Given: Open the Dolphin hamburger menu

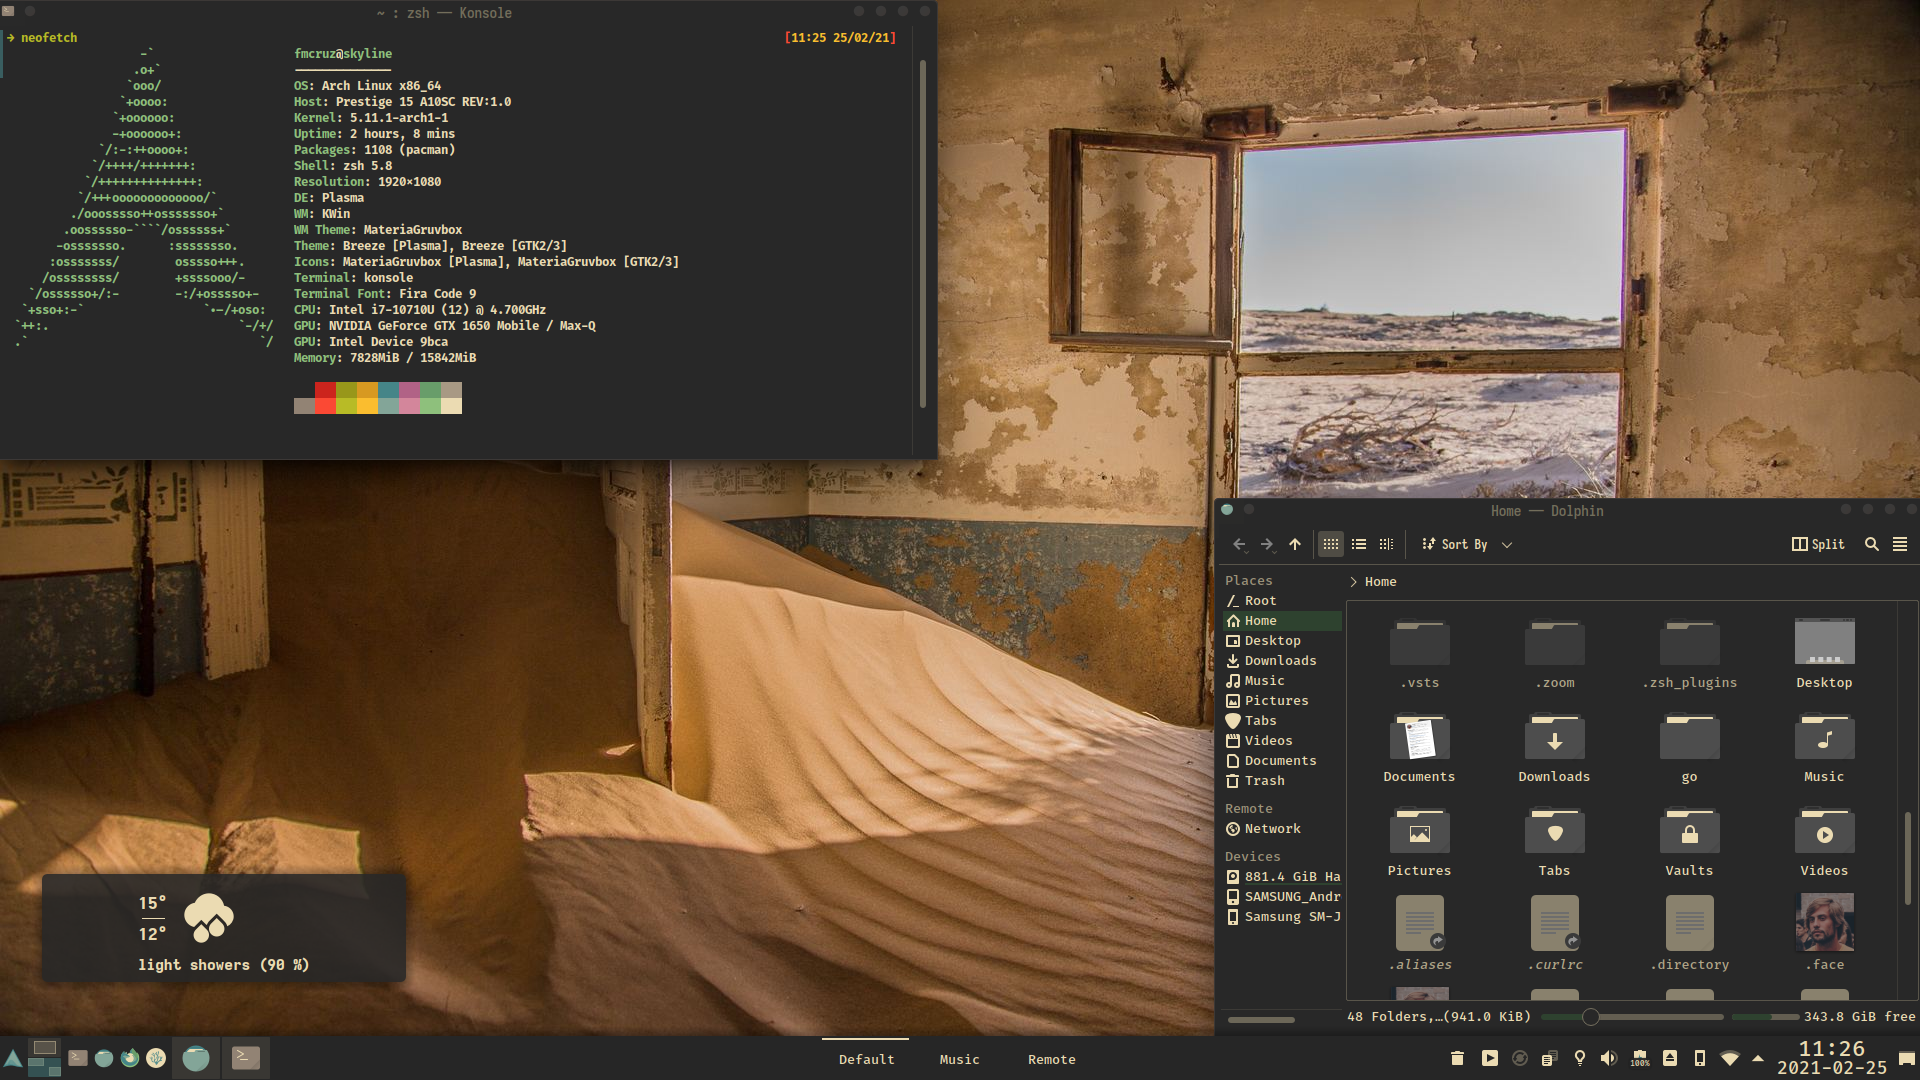Looking at the screenshot, I should pos(1900,544).
